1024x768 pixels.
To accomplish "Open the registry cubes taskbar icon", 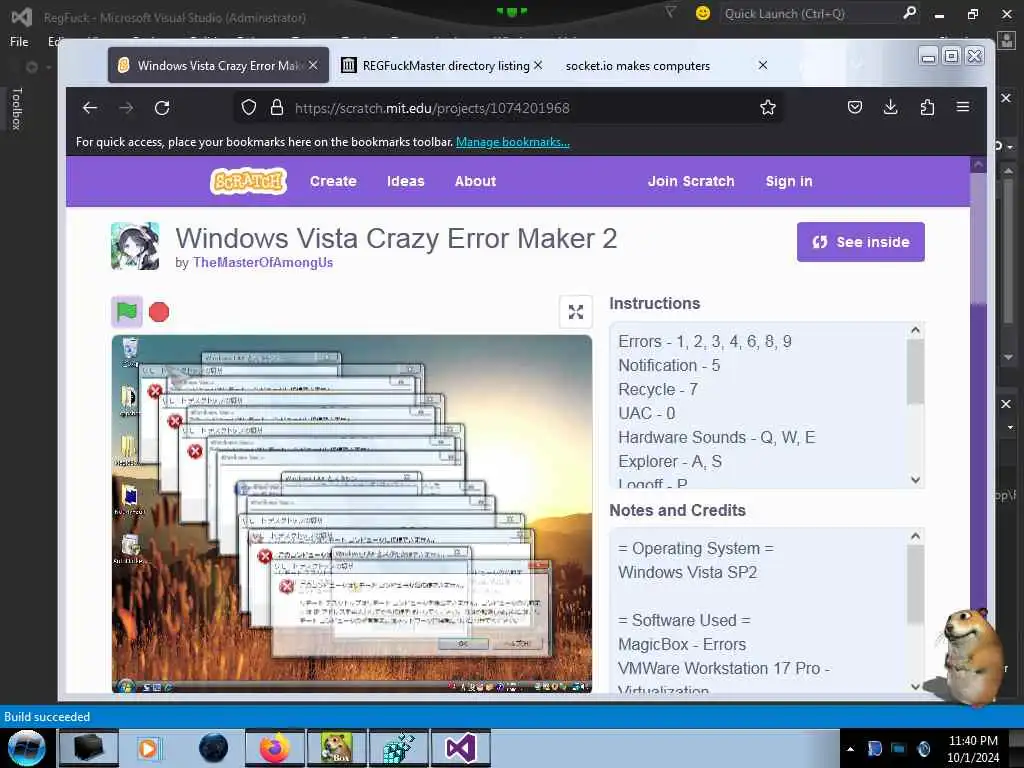I will tap(398, 748).
